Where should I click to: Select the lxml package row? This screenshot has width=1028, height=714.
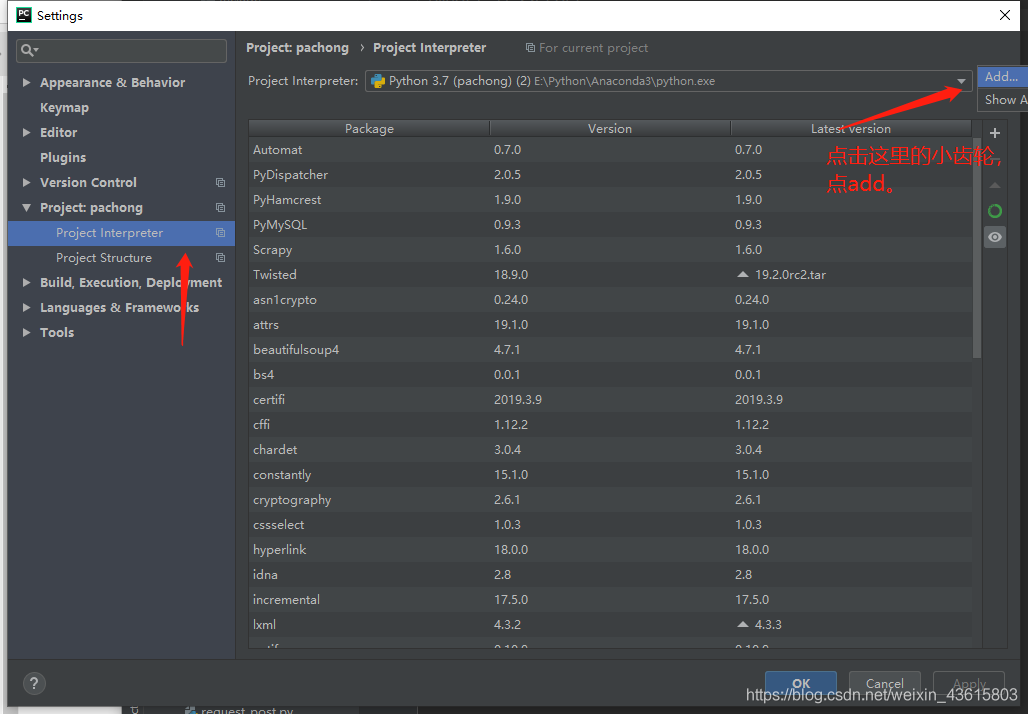coord(610,624)
